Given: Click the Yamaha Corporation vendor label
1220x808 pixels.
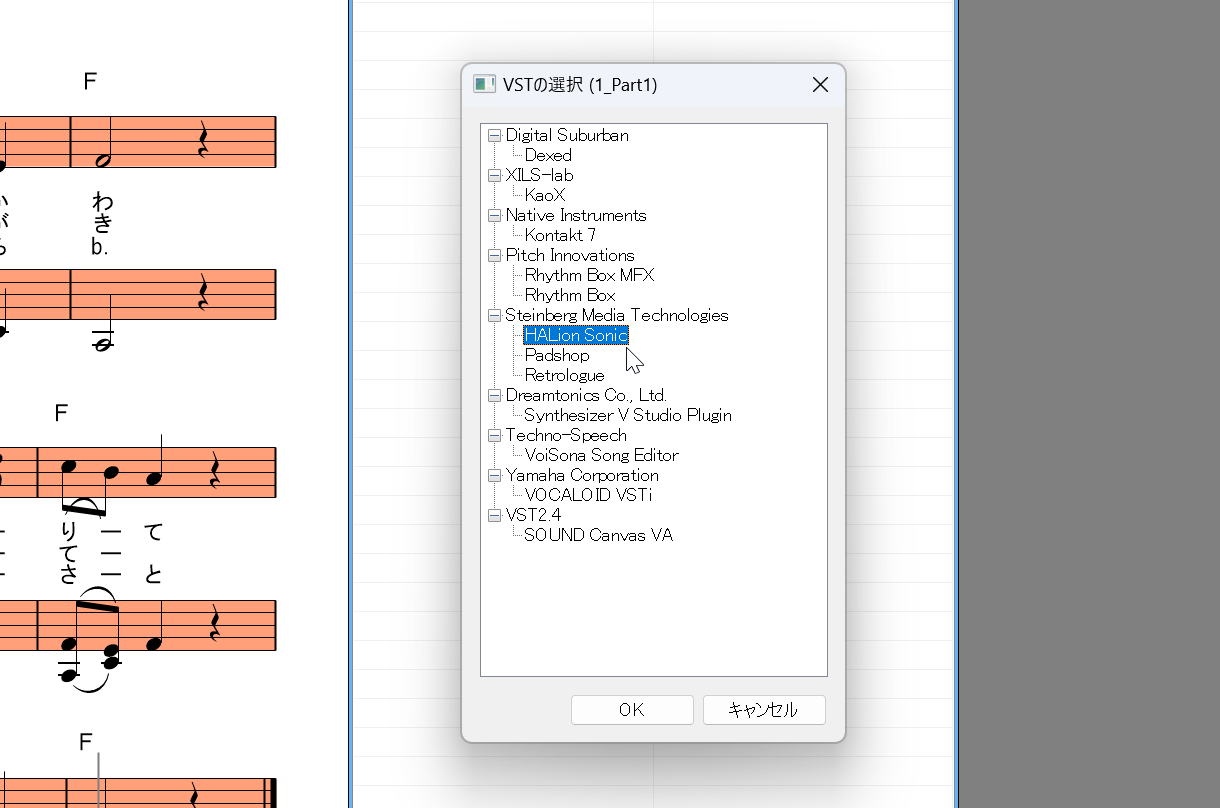Looking at the screenshot, I should click(582, 475).
